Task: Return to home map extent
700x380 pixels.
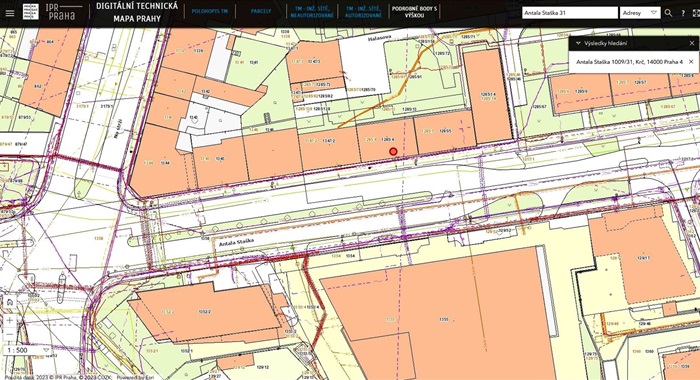Action: pos(9,302)
